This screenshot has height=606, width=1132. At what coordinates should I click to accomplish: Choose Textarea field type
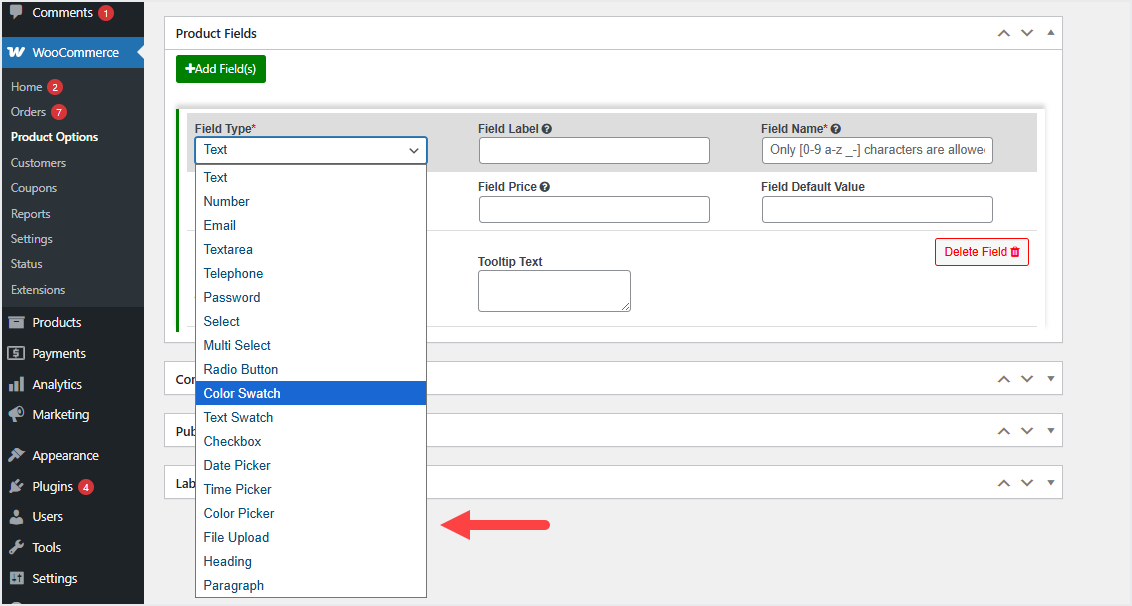pyautogui.click(x=310, y=249)
